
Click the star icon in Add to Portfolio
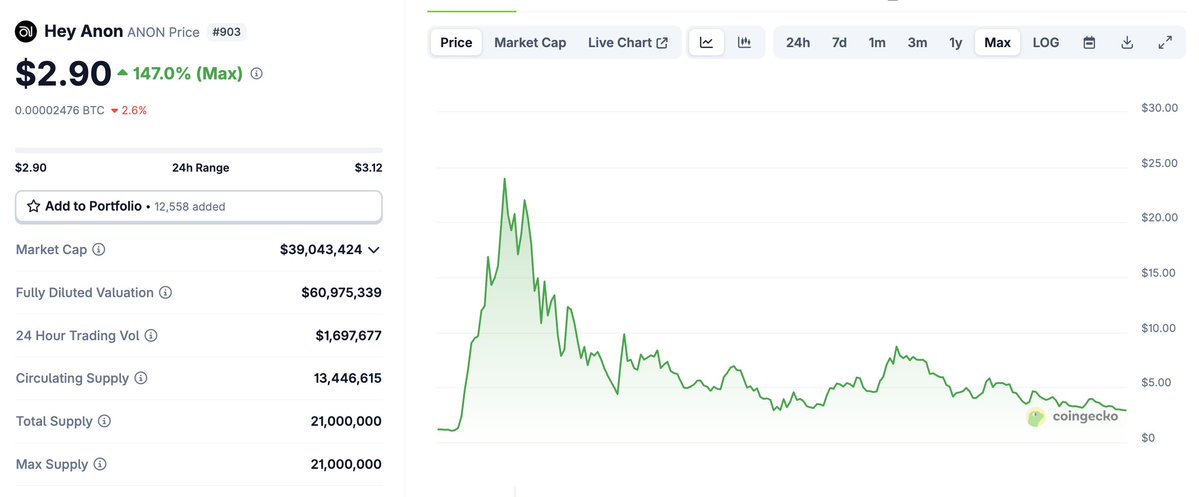pyautogui.click(x=33, y=206)
